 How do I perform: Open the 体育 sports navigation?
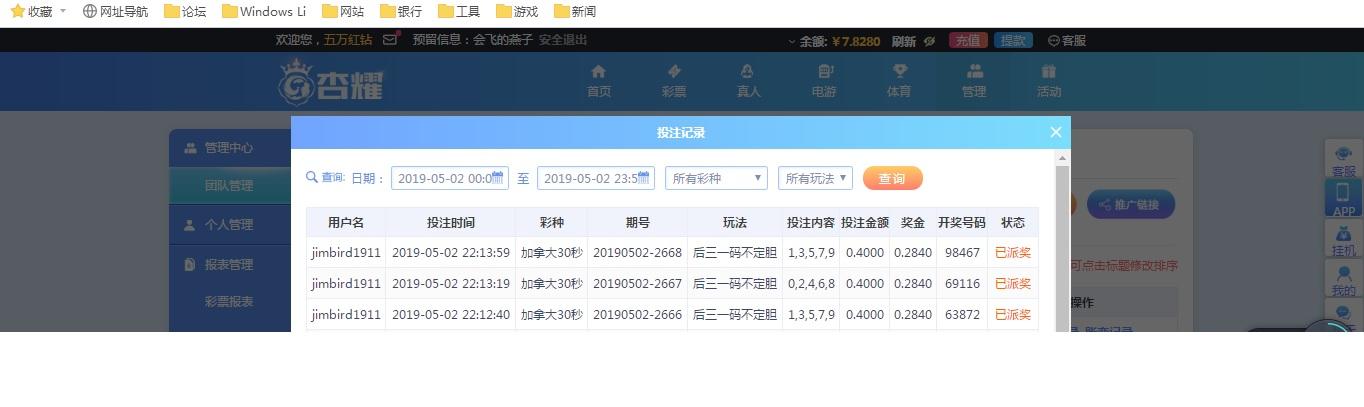tap(899, 81)
